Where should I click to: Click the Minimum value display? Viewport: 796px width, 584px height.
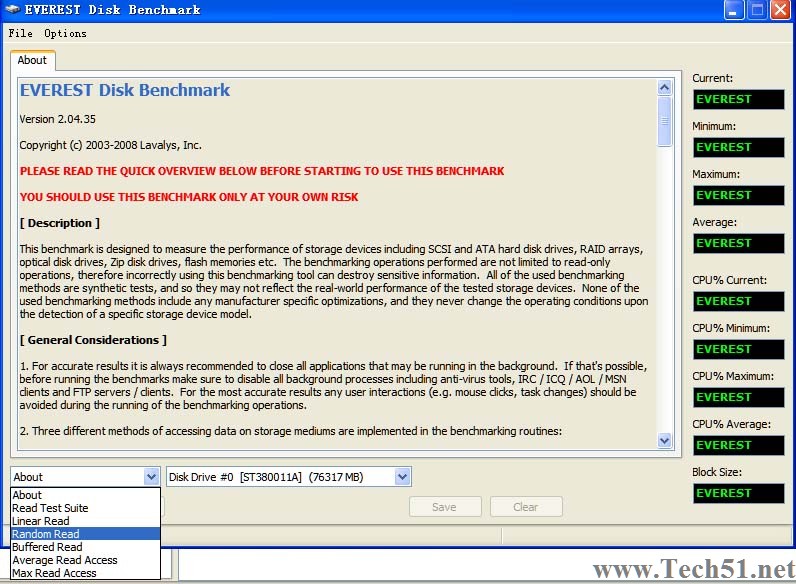point(739,147)
